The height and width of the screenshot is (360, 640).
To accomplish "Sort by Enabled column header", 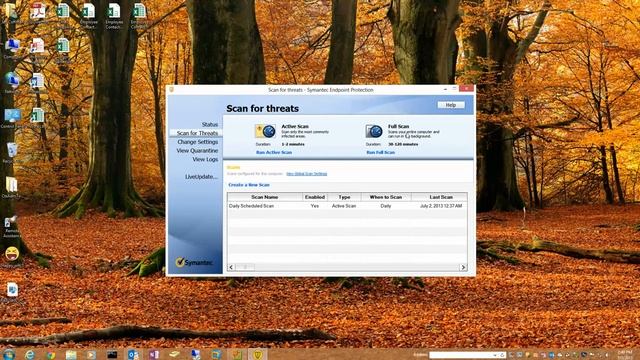I will (x=315, y=197).
